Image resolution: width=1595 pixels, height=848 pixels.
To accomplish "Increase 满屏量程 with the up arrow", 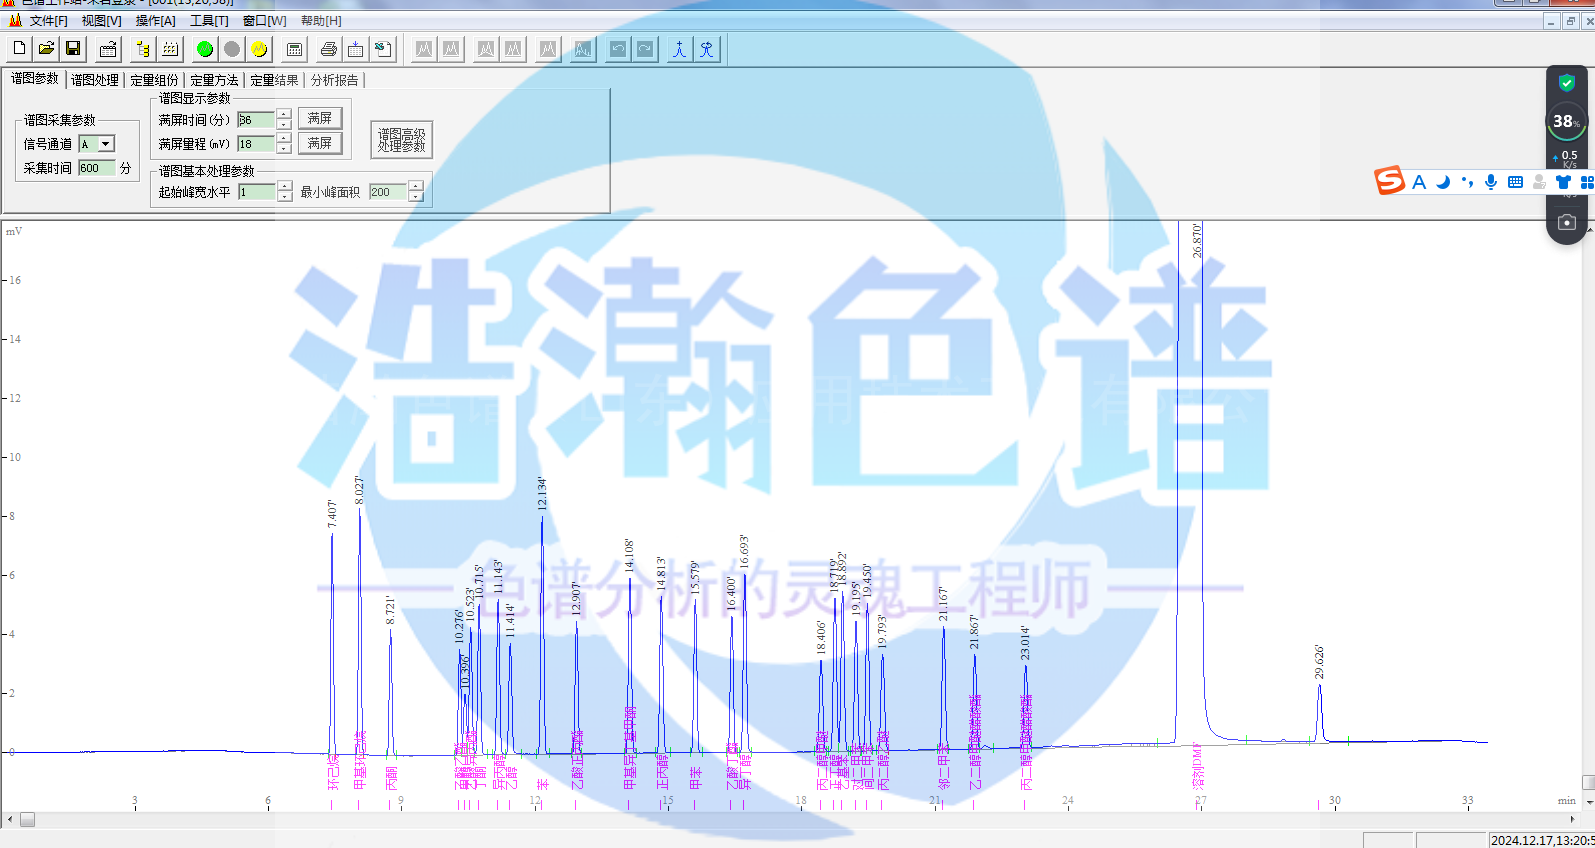I will coord(284,139).
